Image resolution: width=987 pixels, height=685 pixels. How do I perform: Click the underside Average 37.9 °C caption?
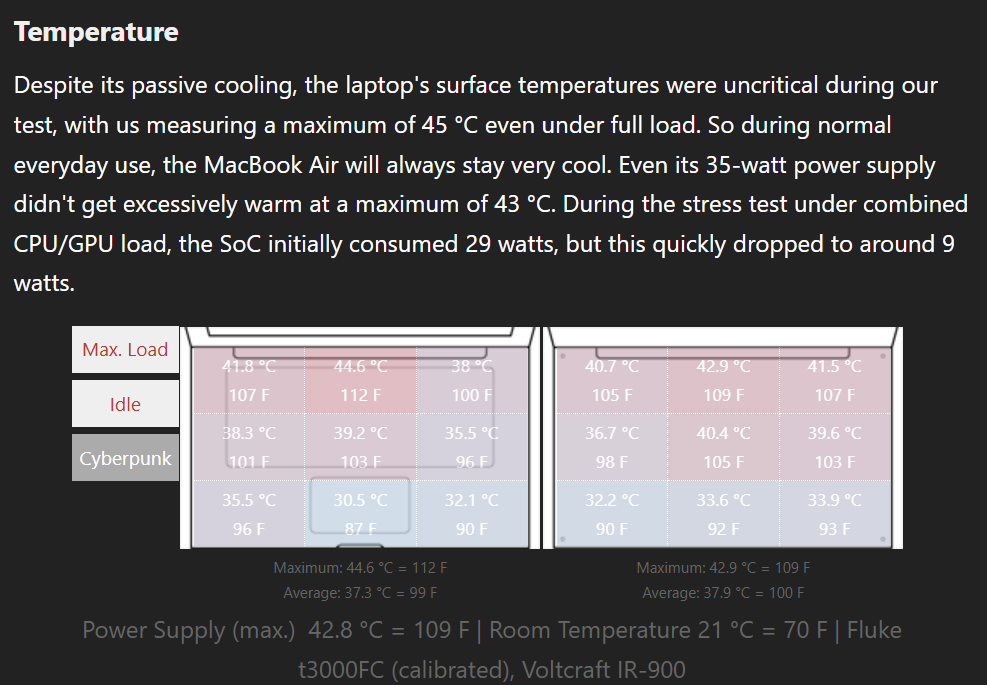click(723, 592)
